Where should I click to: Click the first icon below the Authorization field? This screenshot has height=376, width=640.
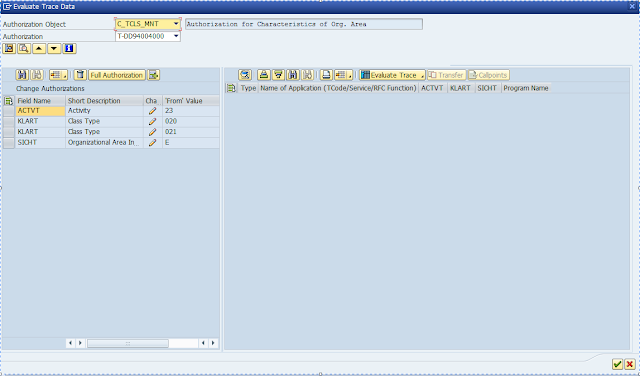coord(9,49)
